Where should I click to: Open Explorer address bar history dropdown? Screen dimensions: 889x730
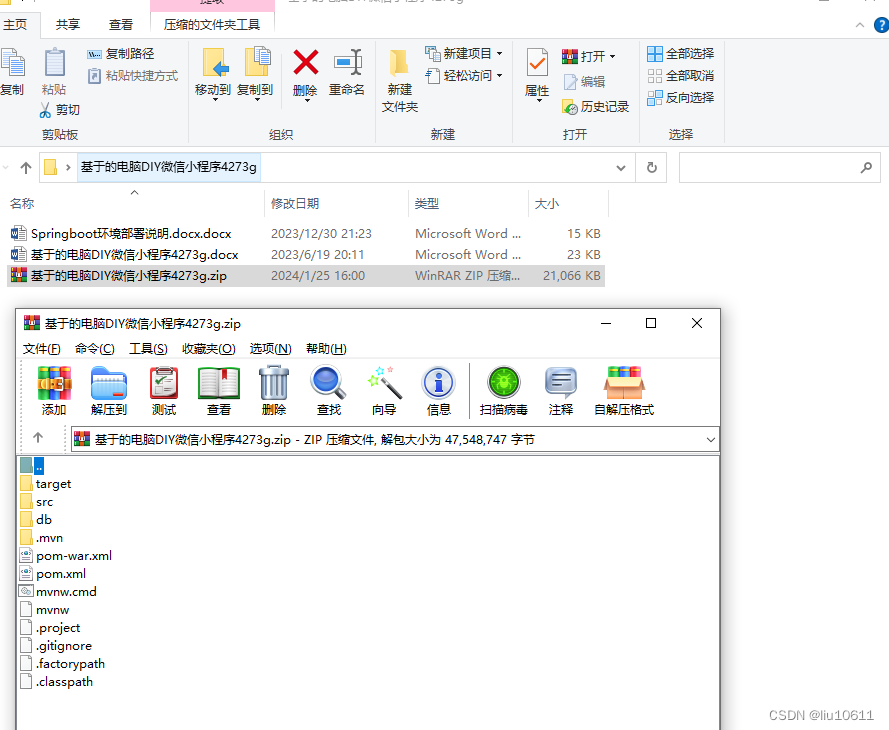[x=621, y=168]
